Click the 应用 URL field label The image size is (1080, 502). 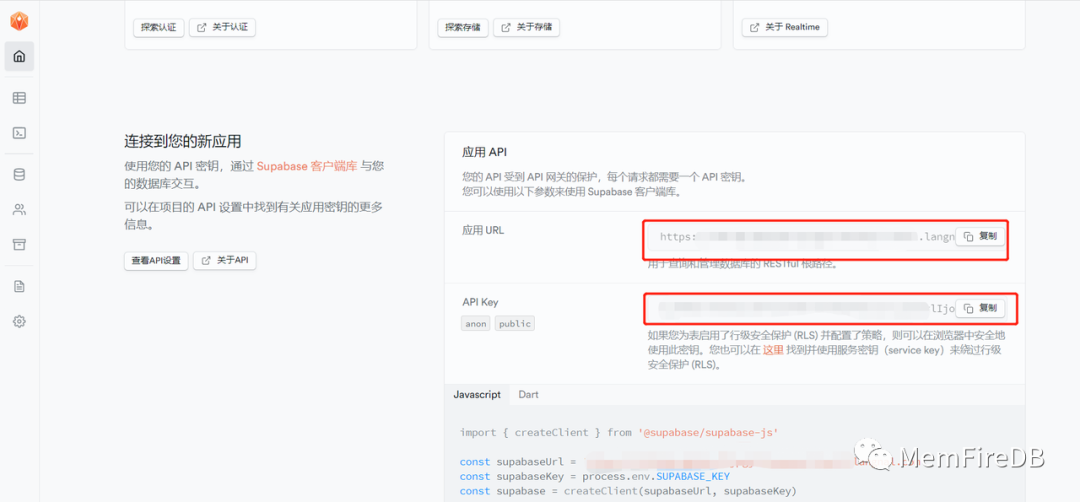[483, 231]
